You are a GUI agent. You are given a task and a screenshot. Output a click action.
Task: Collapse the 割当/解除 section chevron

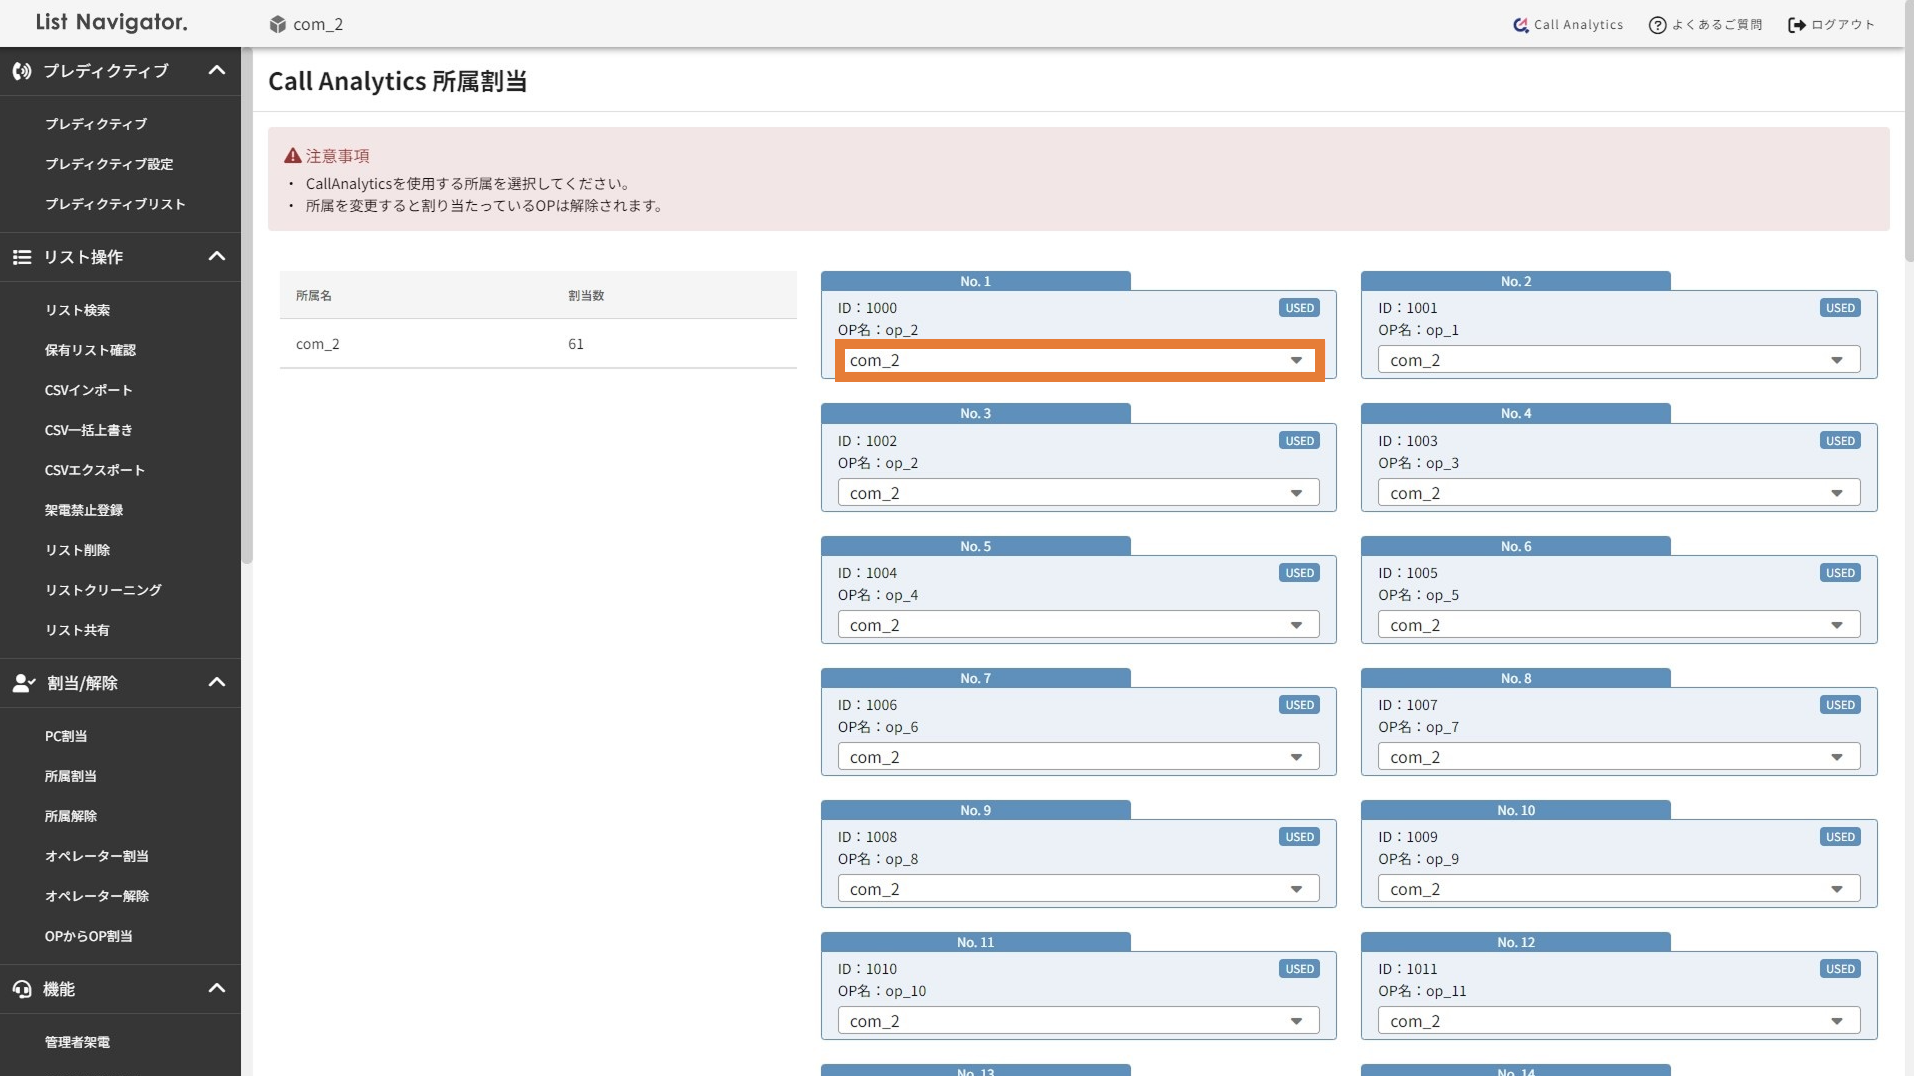pos(216,683)
